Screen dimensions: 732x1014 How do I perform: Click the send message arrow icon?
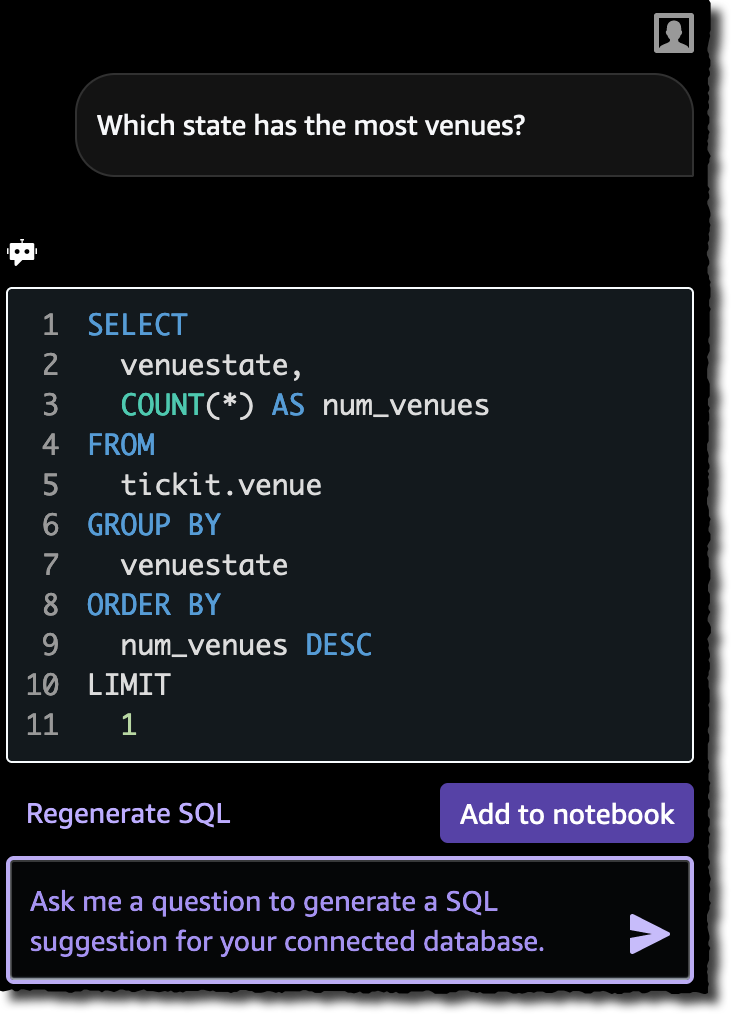coord(651,935)
